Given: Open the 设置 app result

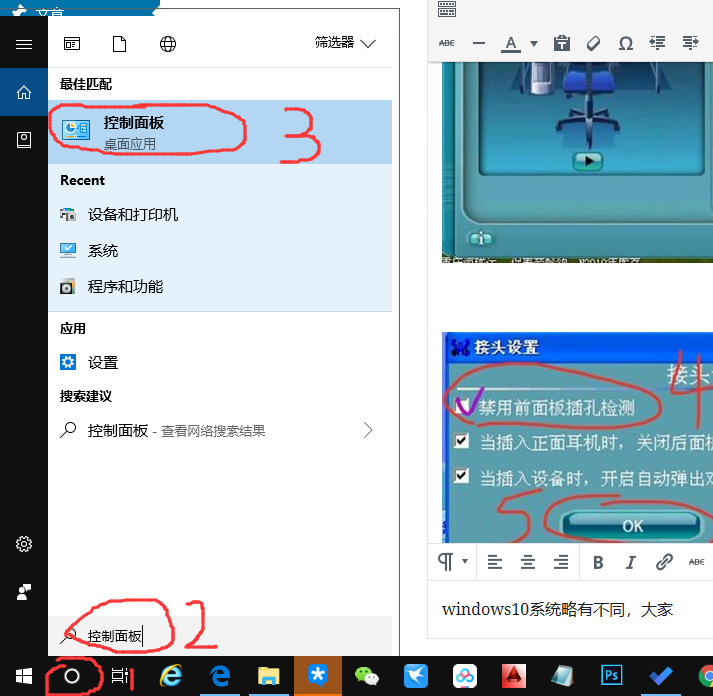Looking at the screenshot, I should tap(220, 362).
